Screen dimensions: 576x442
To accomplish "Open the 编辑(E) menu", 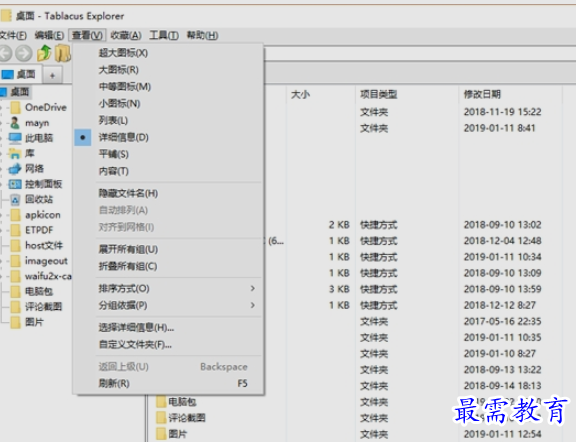I will click(49, 35).
